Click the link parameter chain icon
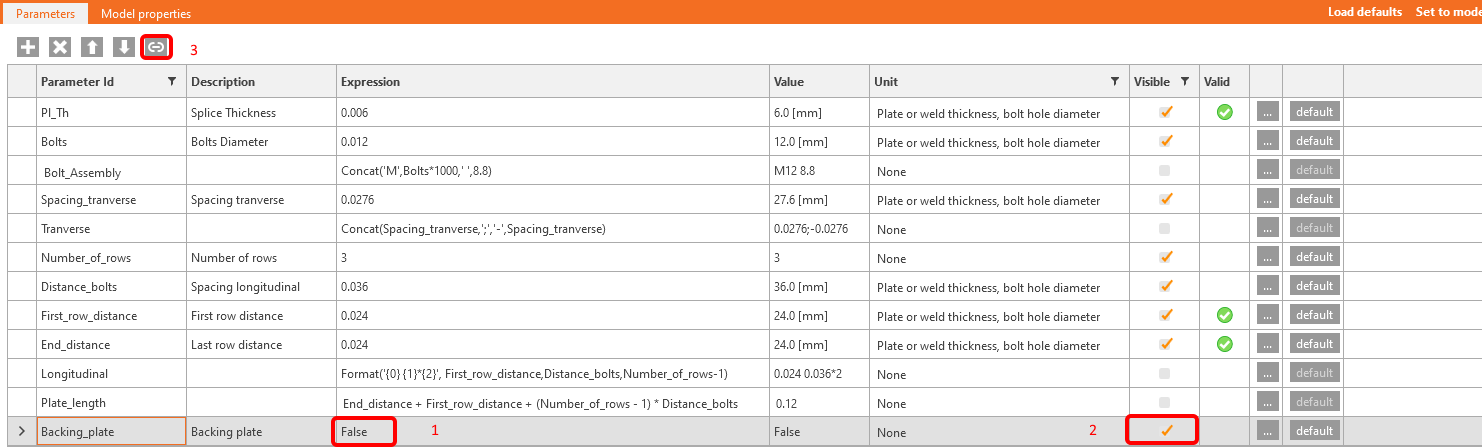Viewport: 1482px width, 448px height. (x=156, y=47)
